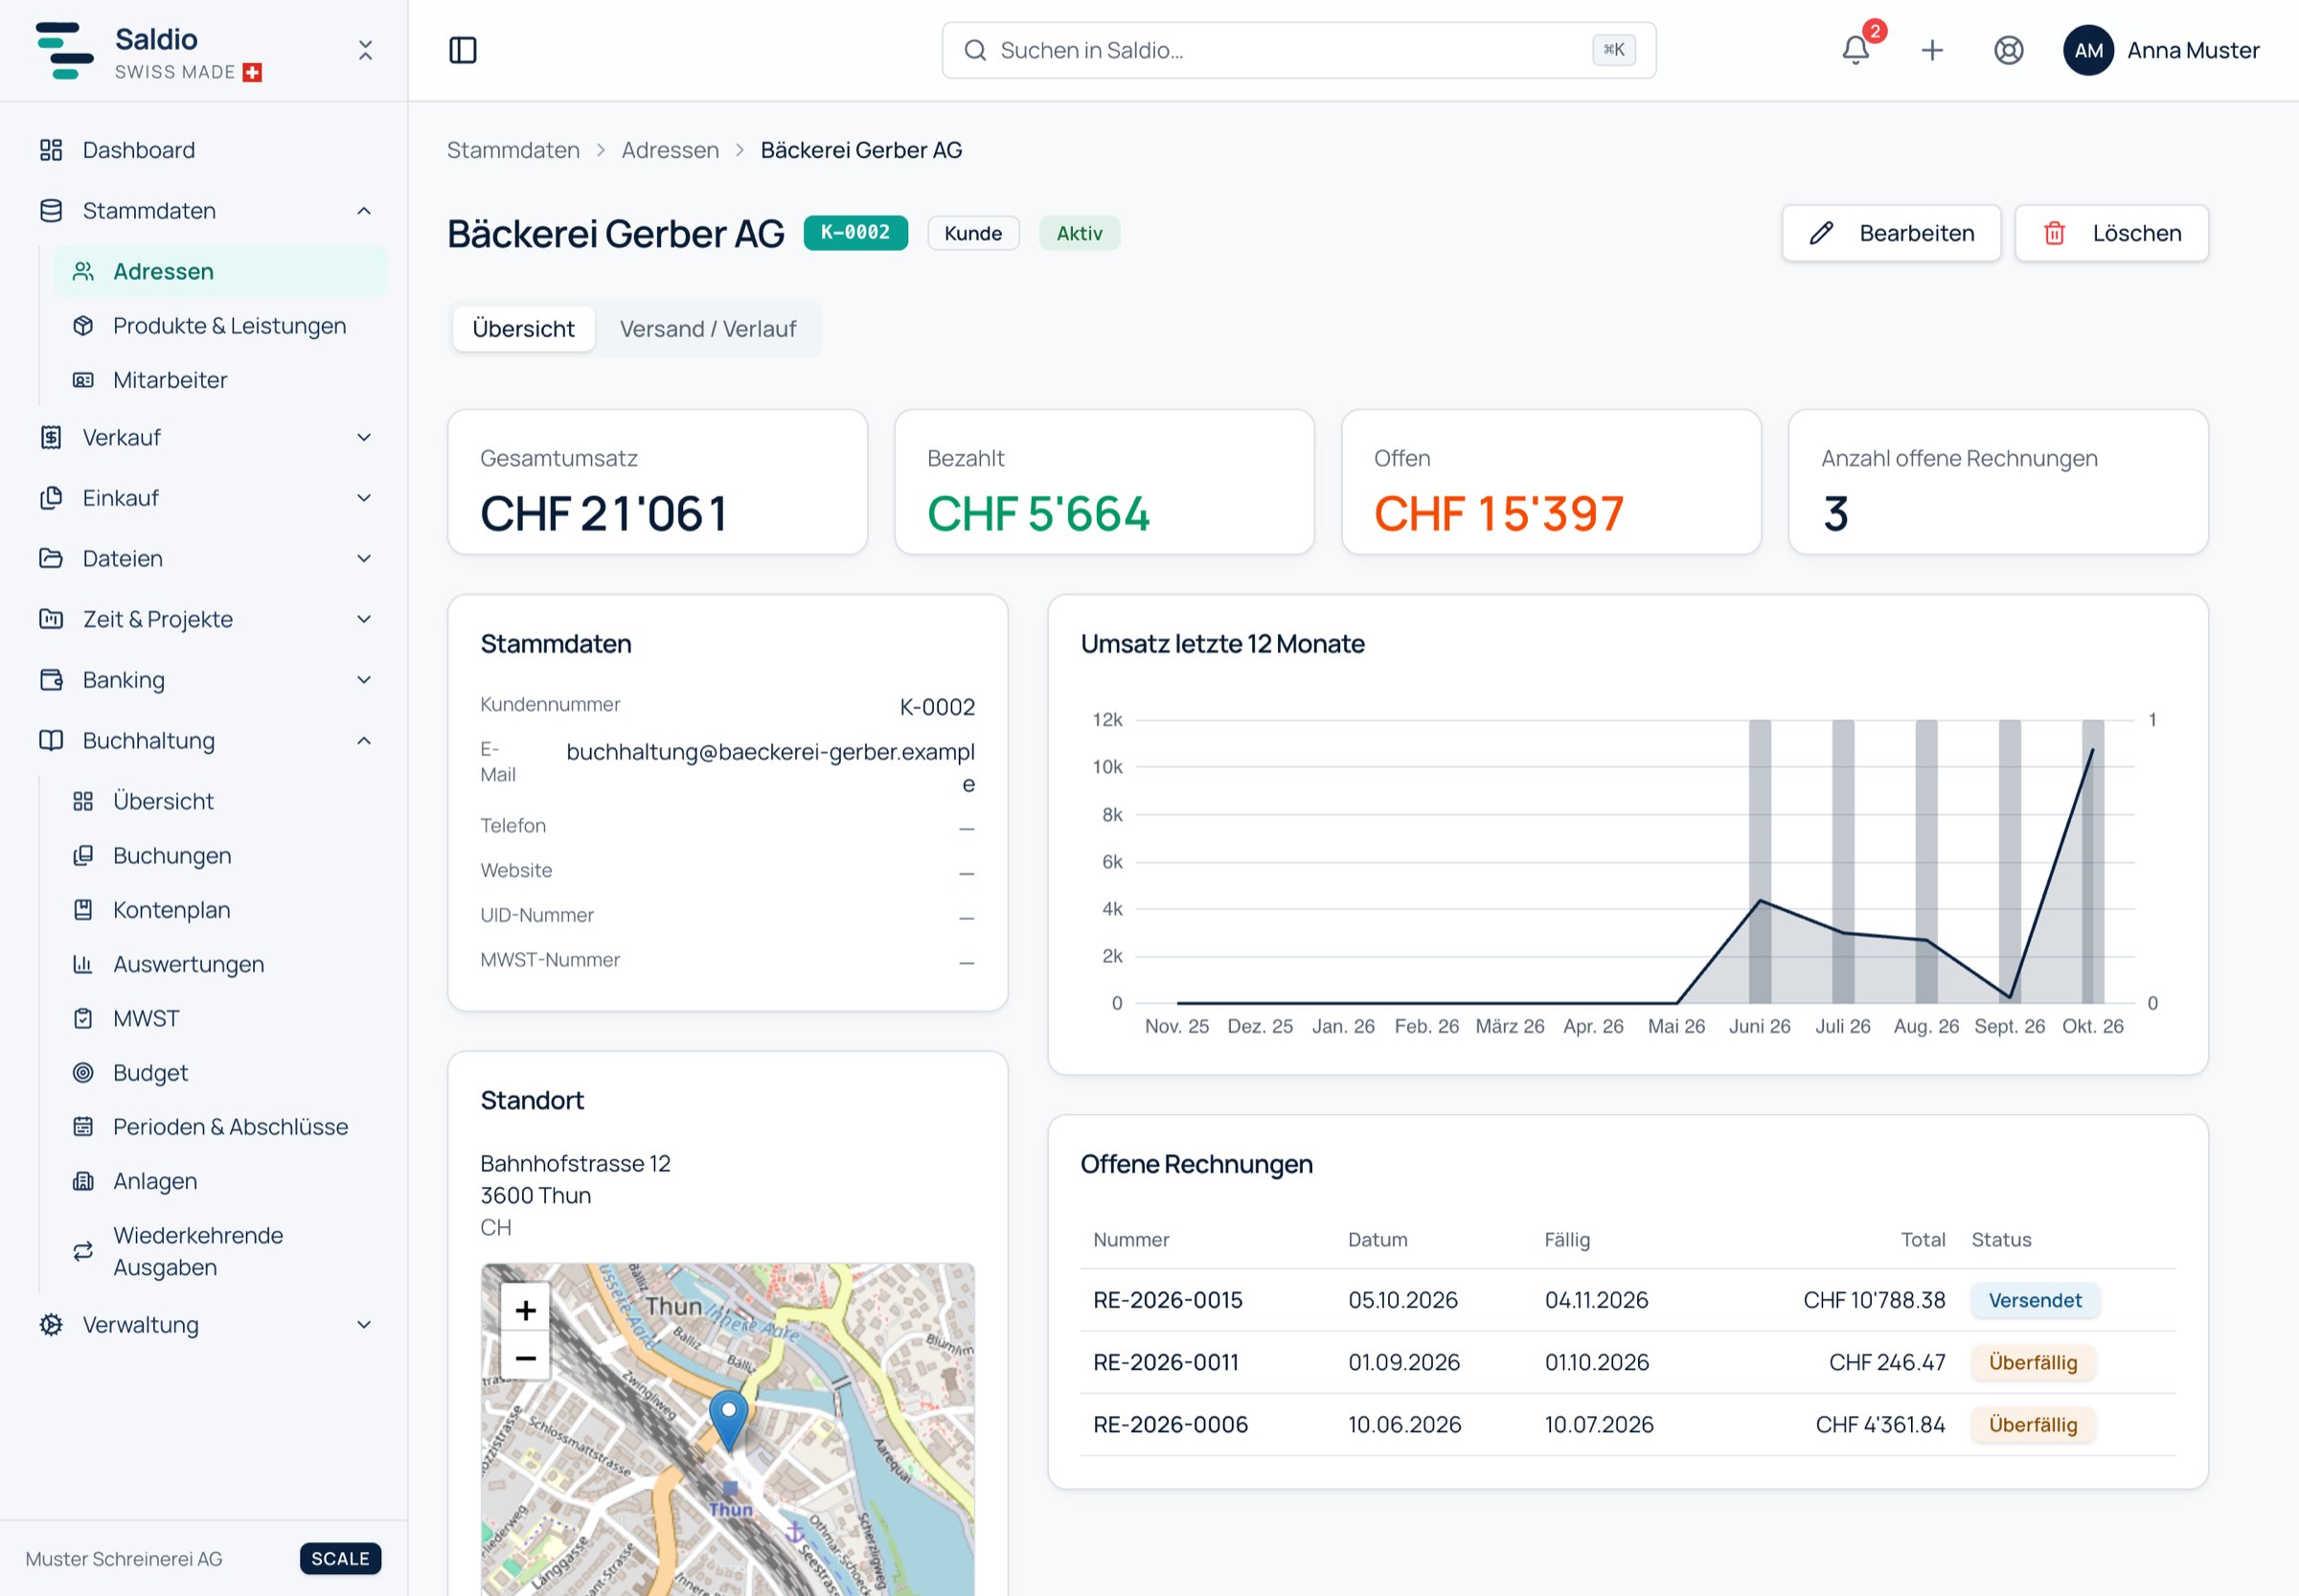Click the Löschen button
2299x1596 pixels.
click(x=2111, y=233)
